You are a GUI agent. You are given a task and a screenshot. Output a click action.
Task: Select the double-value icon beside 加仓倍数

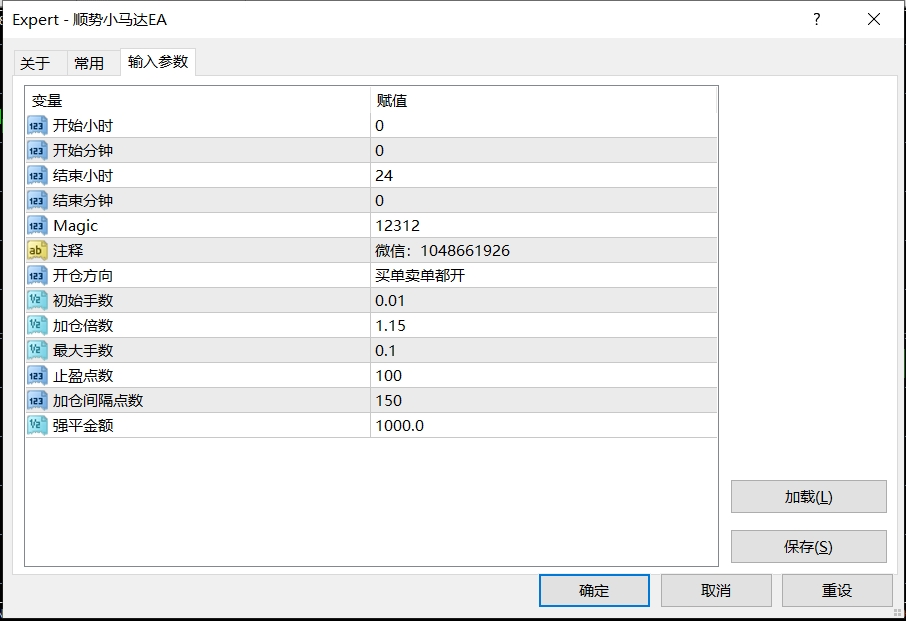coord(37,325)
